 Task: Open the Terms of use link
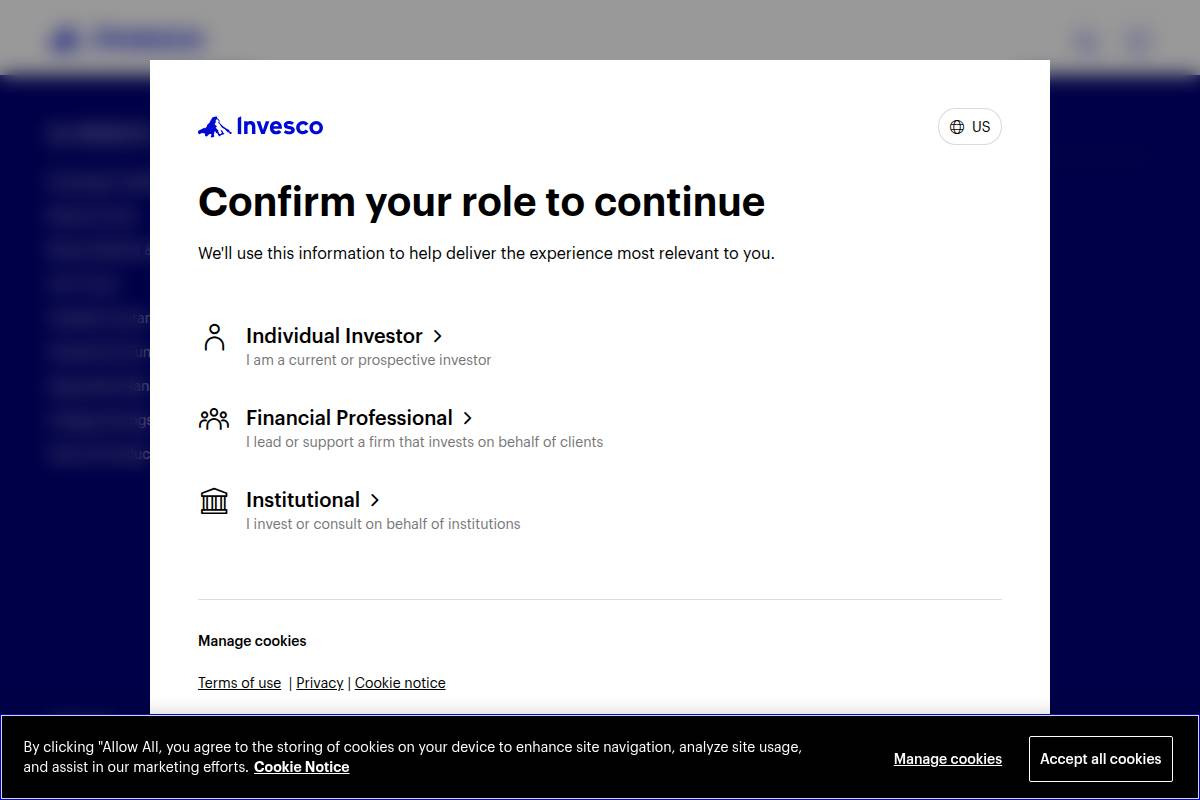239,683
